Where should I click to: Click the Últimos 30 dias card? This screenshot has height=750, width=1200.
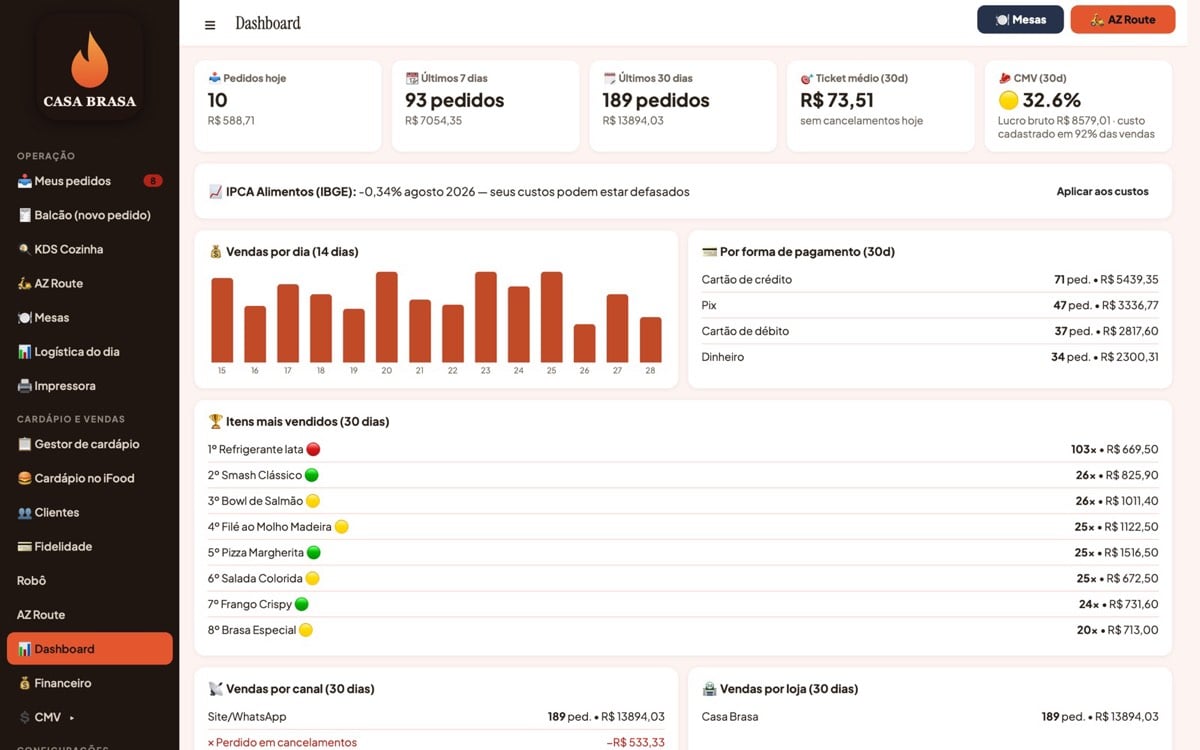tap(683, 106)
